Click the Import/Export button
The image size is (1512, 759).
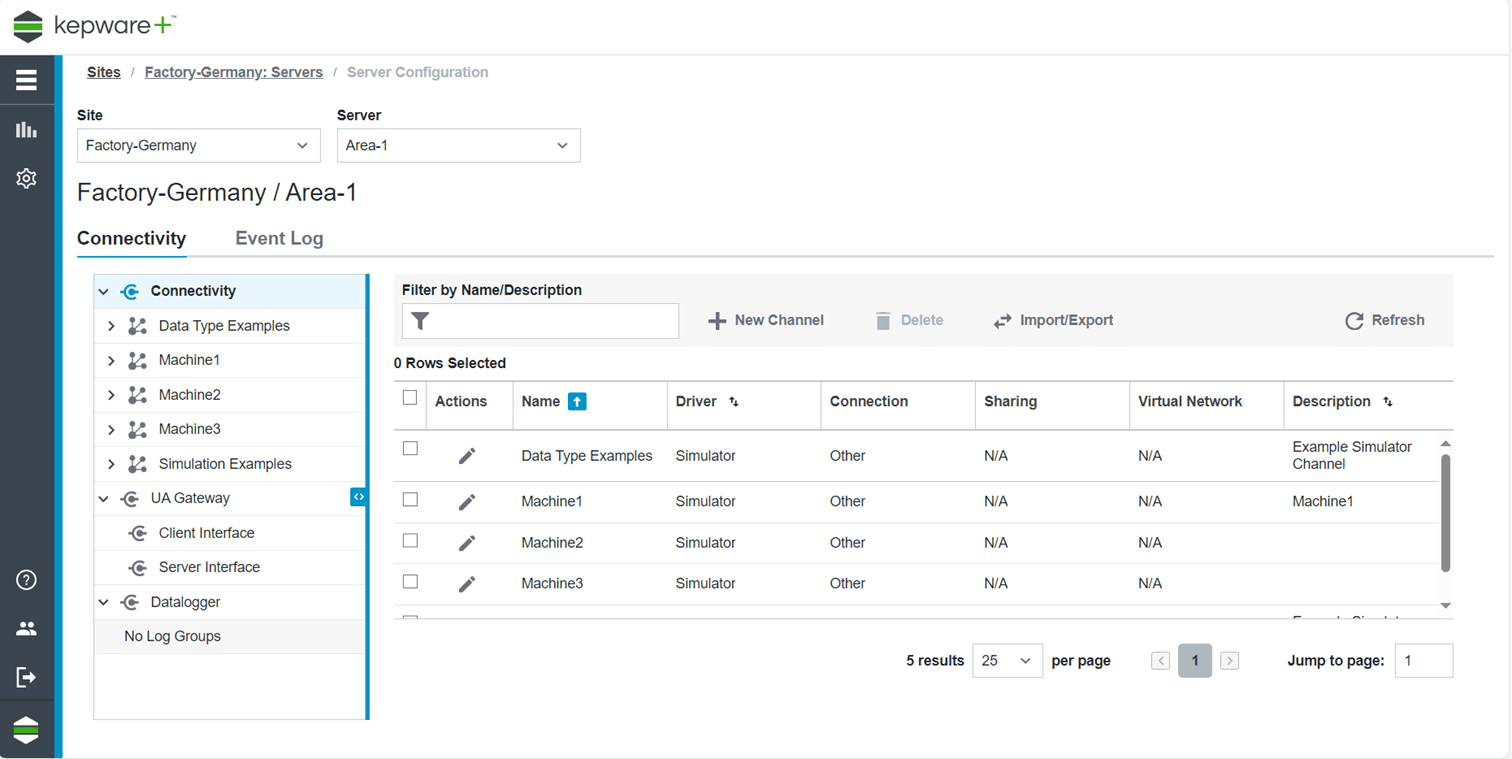pyautogui.click(x=1053, y=320)
